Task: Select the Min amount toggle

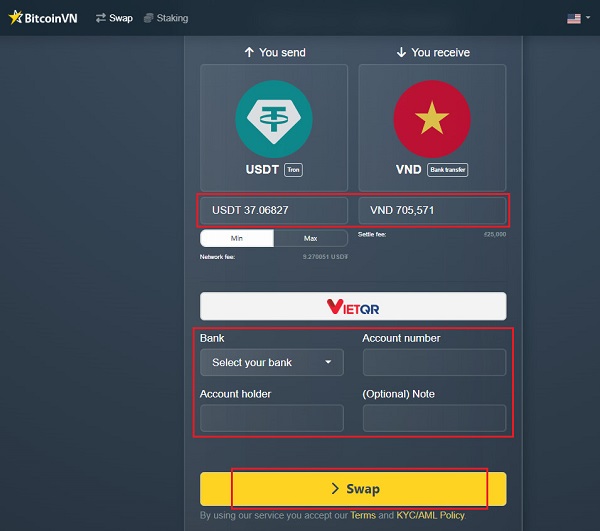Action: point(237,239)
